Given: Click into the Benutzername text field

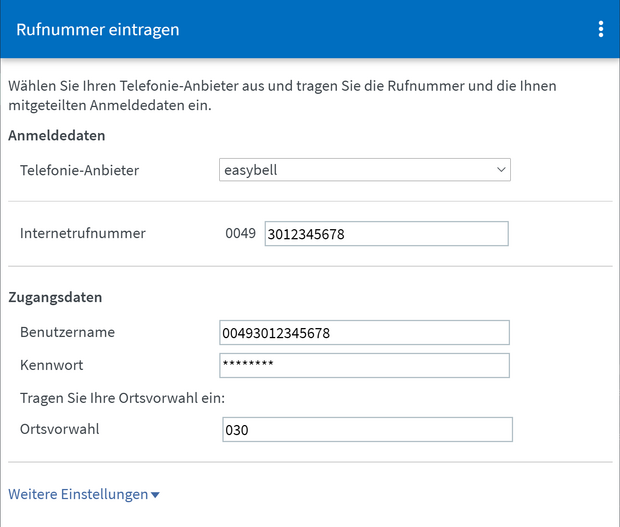Looking at the screenshot, I should tap(364, 332).
